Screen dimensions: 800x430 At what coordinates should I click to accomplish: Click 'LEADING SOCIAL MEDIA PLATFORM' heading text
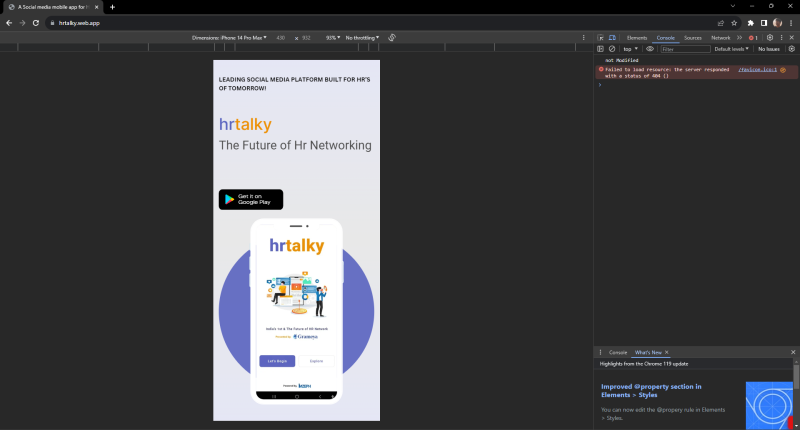[x=294, y=84]
